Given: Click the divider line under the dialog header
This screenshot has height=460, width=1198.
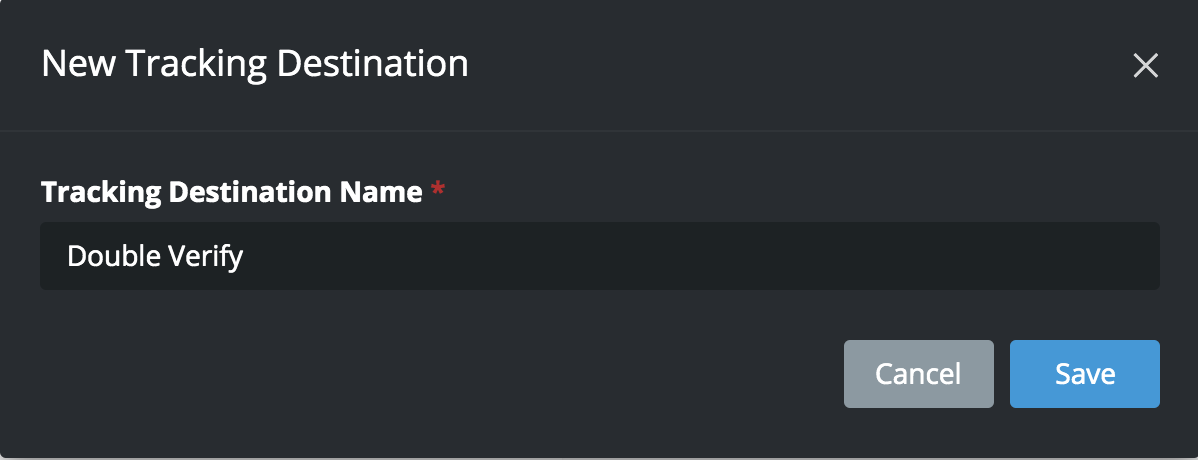Looking at the screenshot, I should [599, 130].
